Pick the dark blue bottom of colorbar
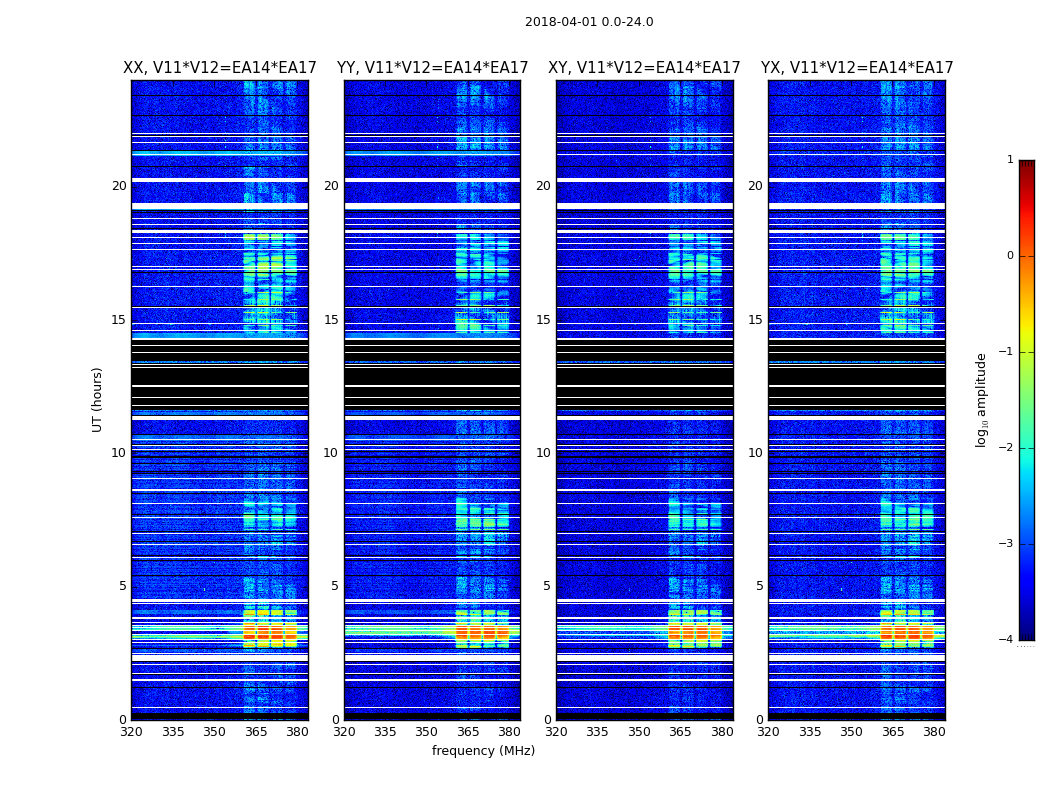1050x800 pixels. point(1026,634)
